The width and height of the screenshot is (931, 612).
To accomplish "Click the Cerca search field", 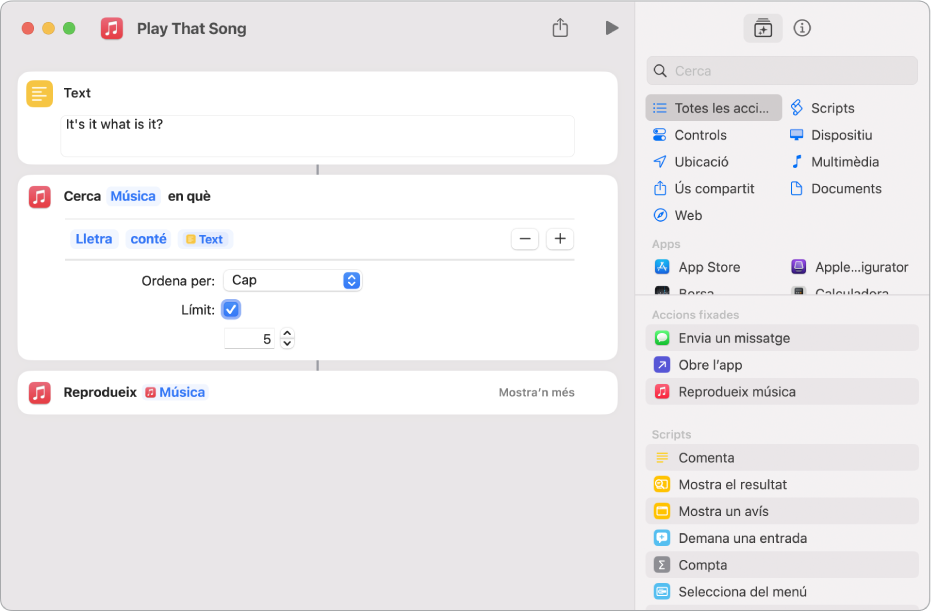I will 781,71.
